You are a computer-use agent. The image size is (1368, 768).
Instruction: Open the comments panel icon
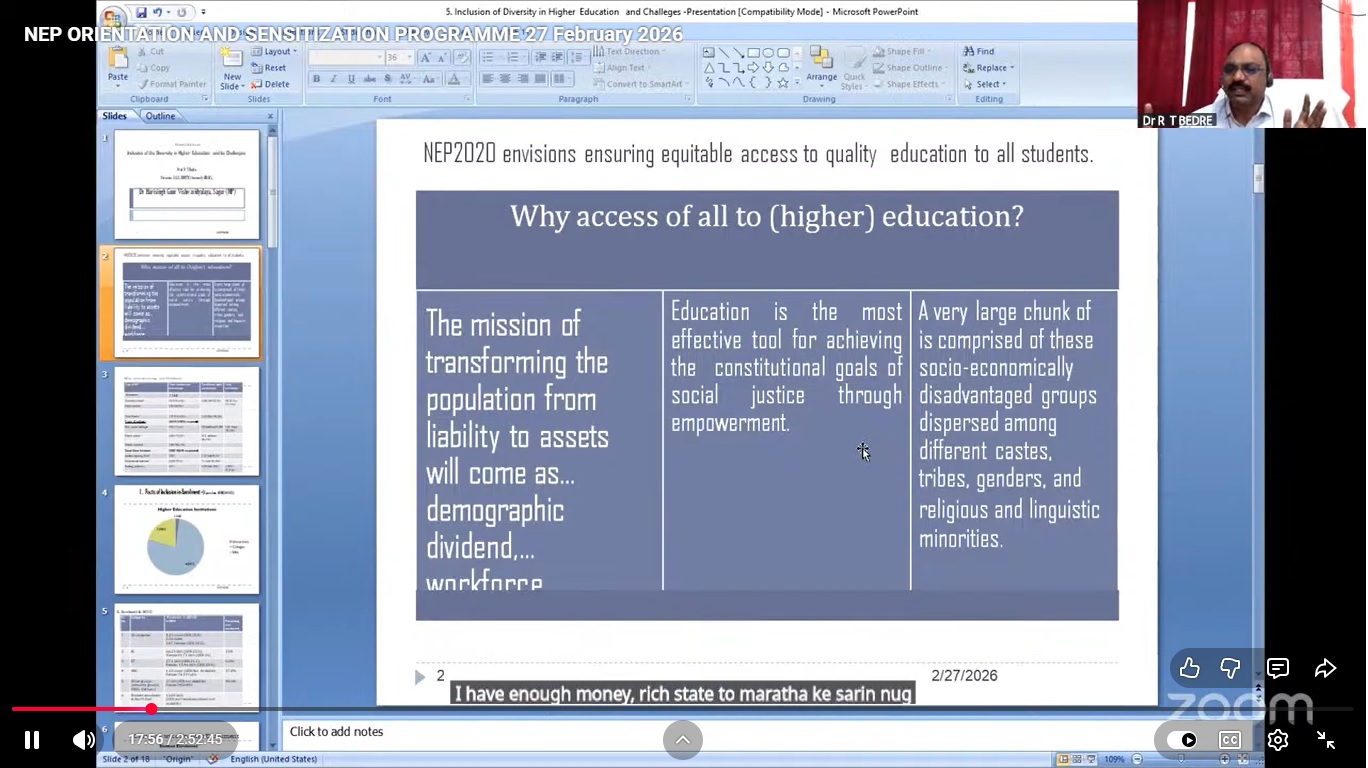[x=1277, y=668]
